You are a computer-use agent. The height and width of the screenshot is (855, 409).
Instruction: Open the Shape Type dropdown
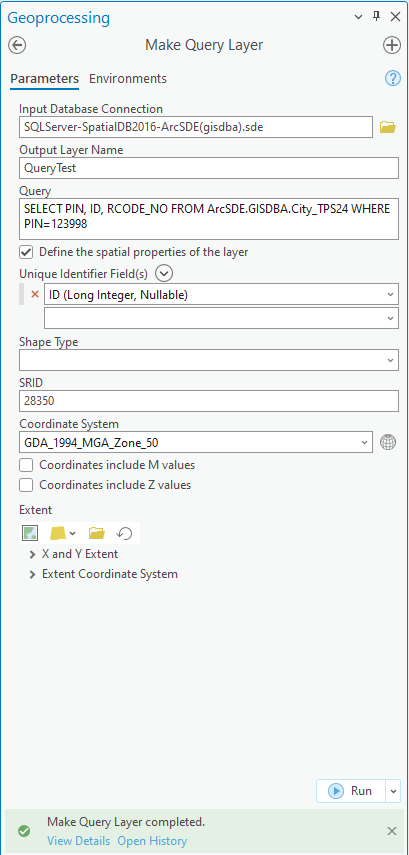pos(209,360)
